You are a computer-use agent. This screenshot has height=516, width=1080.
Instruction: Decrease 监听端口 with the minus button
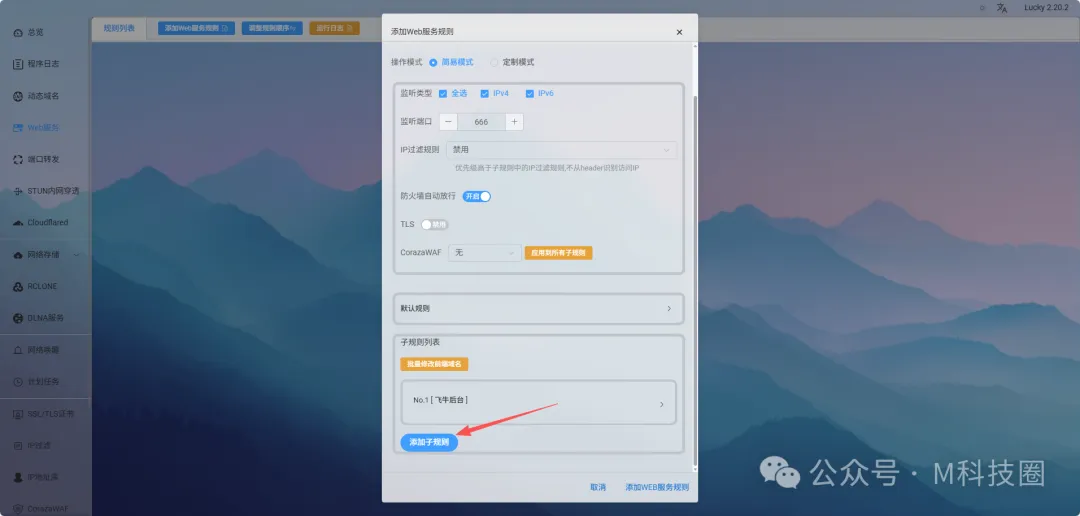coord(448,122)
